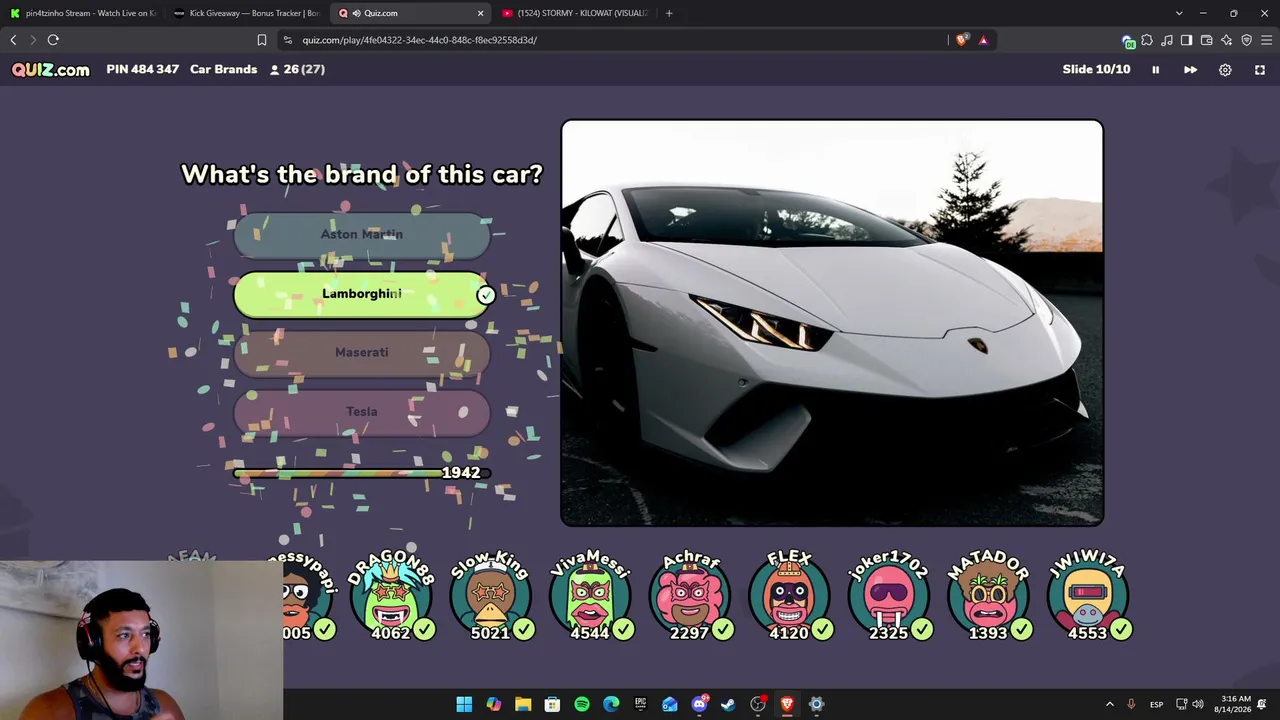1280x720 pixels.
Task: Open Brave Wallet
Action: [x=1206, y=40]
